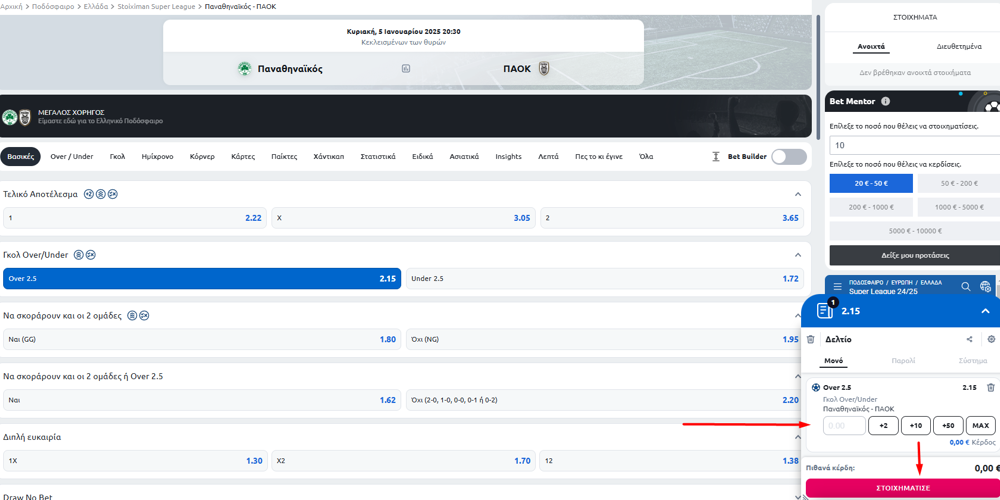The image size is (1000, 500).
Task: Pick double chance X2 at 1.70
Action: pos(404,460)
